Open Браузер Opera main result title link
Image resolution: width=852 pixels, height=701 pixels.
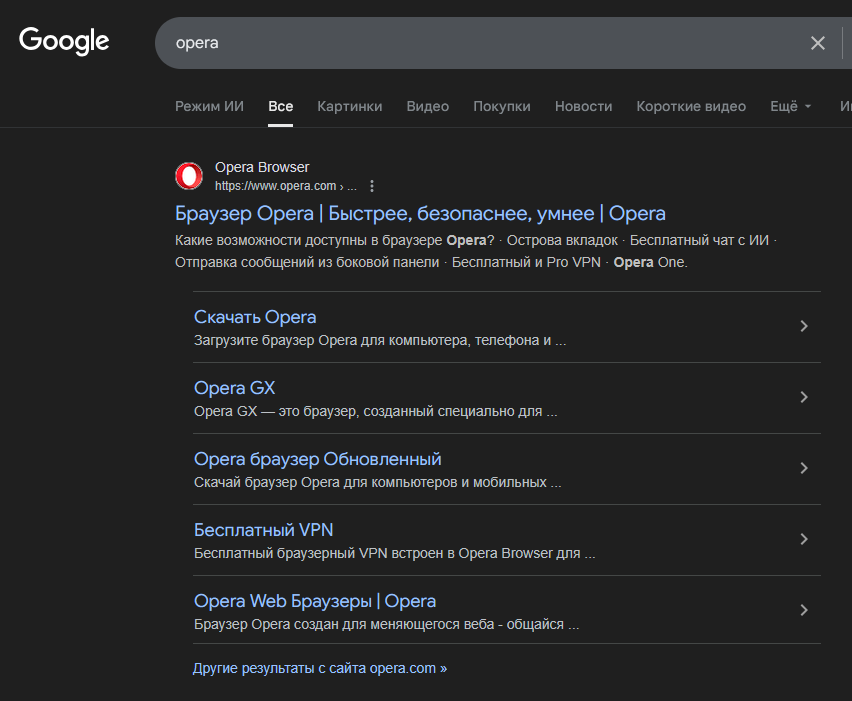[x=420, y=213]
